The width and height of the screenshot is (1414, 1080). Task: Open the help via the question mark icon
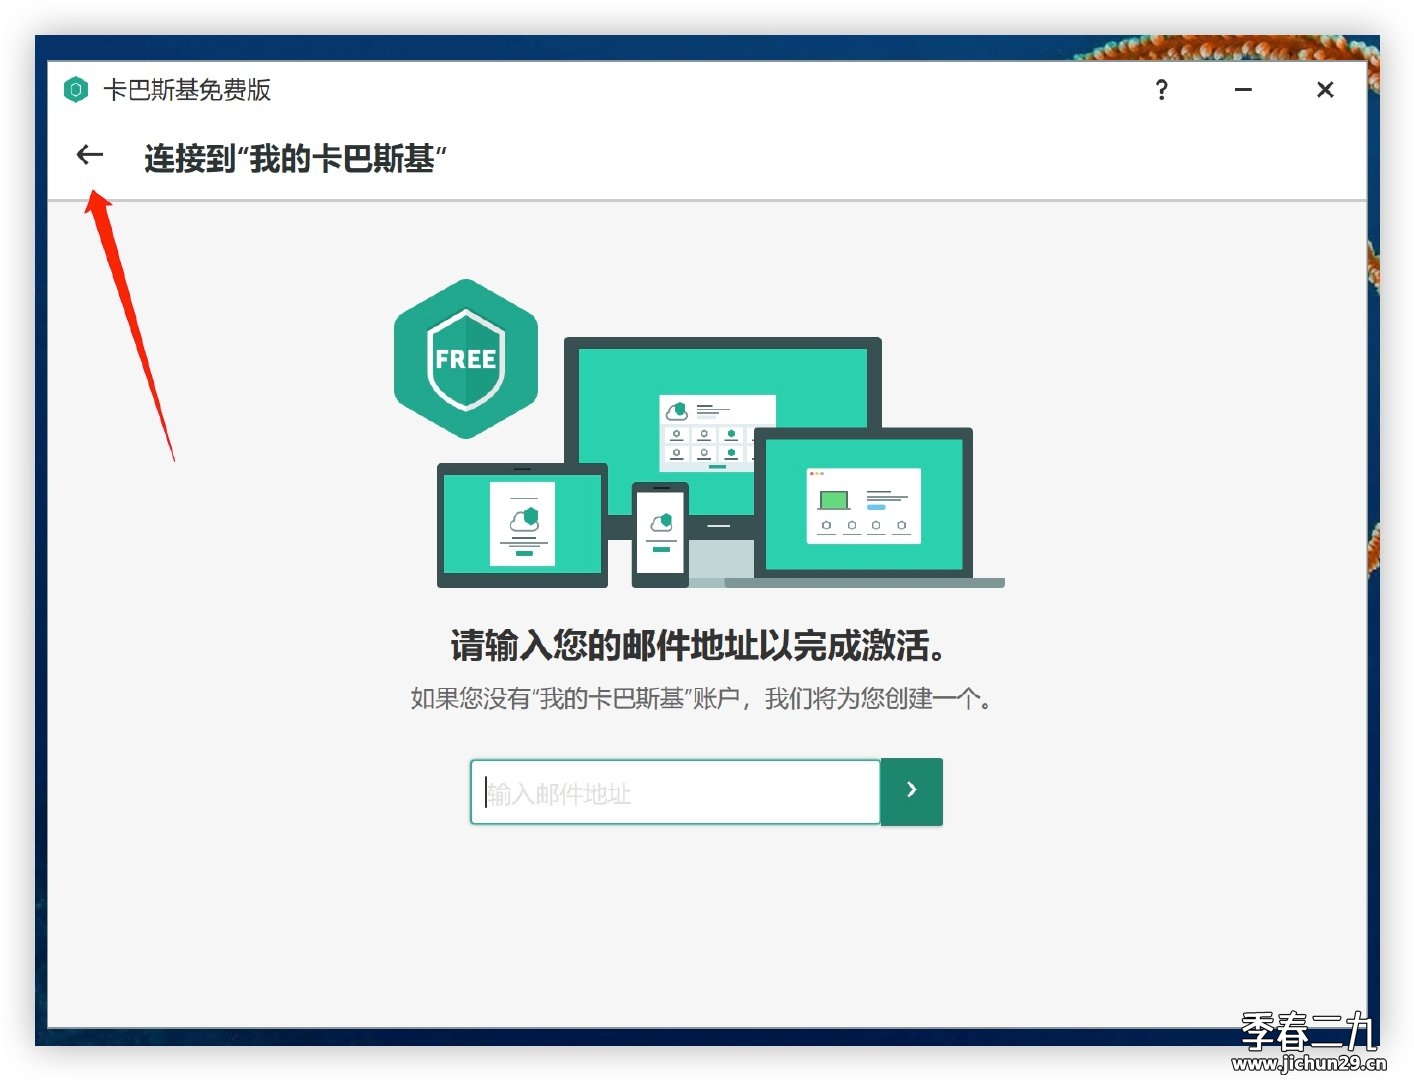pos(1161,90)
